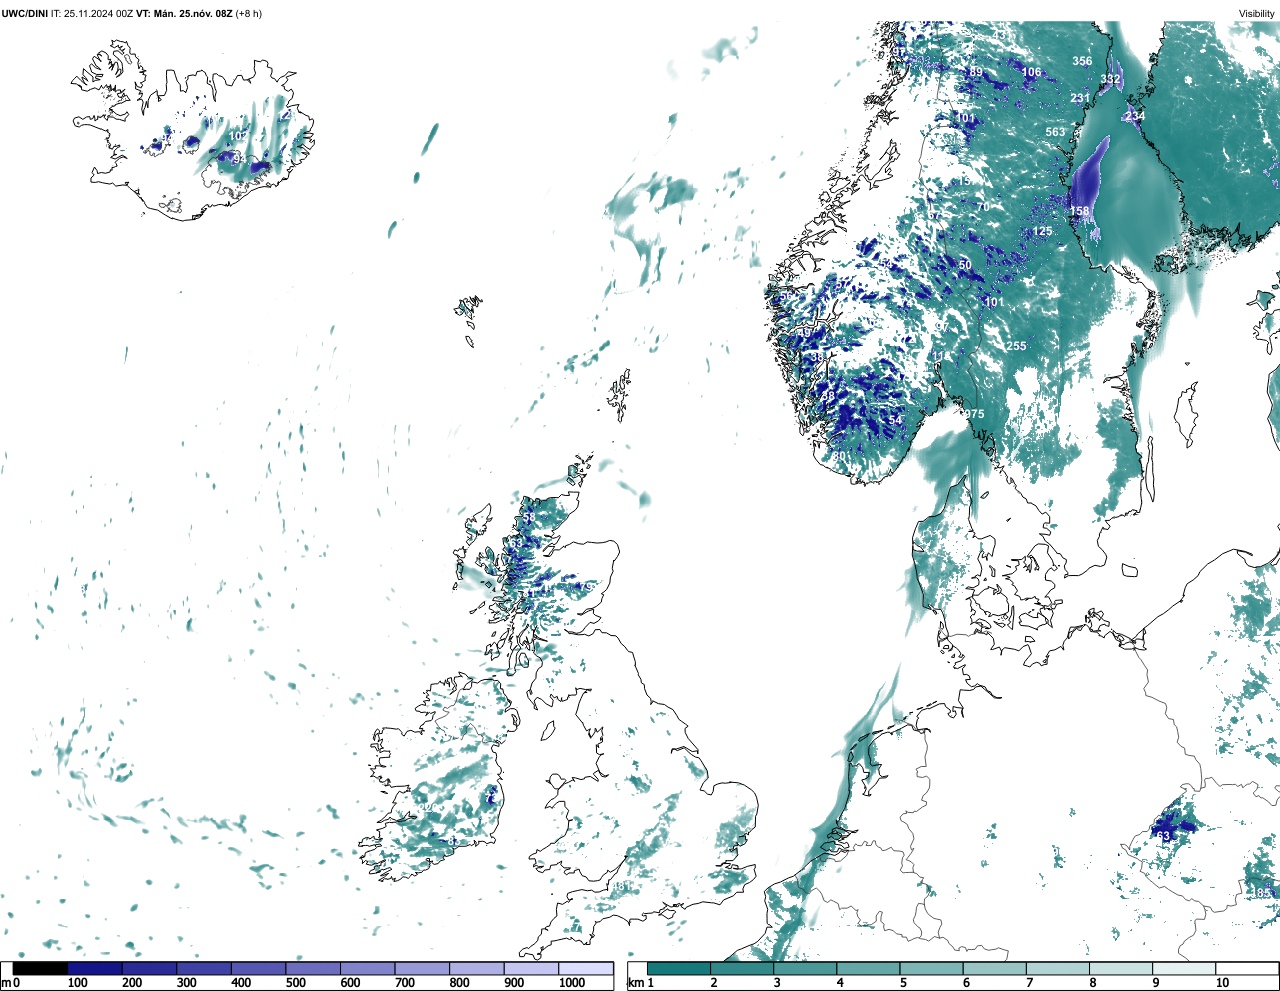This screenshot has height=991, width=1280.
Task: Select the '234' value on the map
Action: (1134, 116)
